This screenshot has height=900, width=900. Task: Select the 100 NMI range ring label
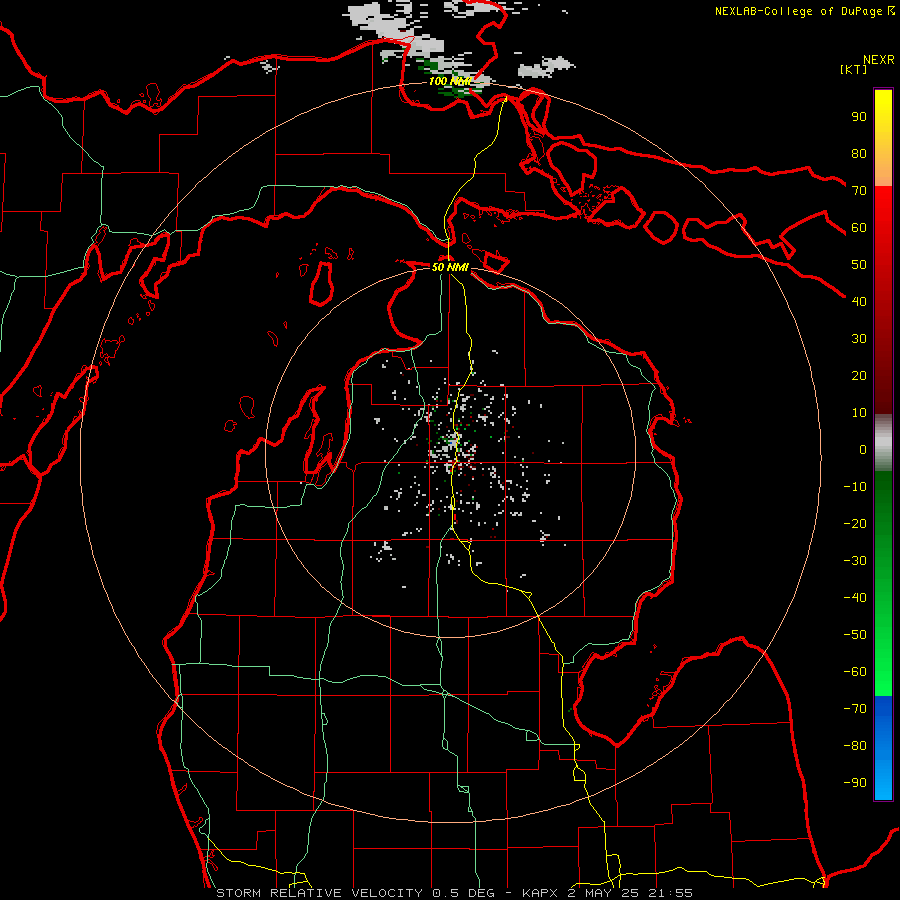tap(450, 81)
